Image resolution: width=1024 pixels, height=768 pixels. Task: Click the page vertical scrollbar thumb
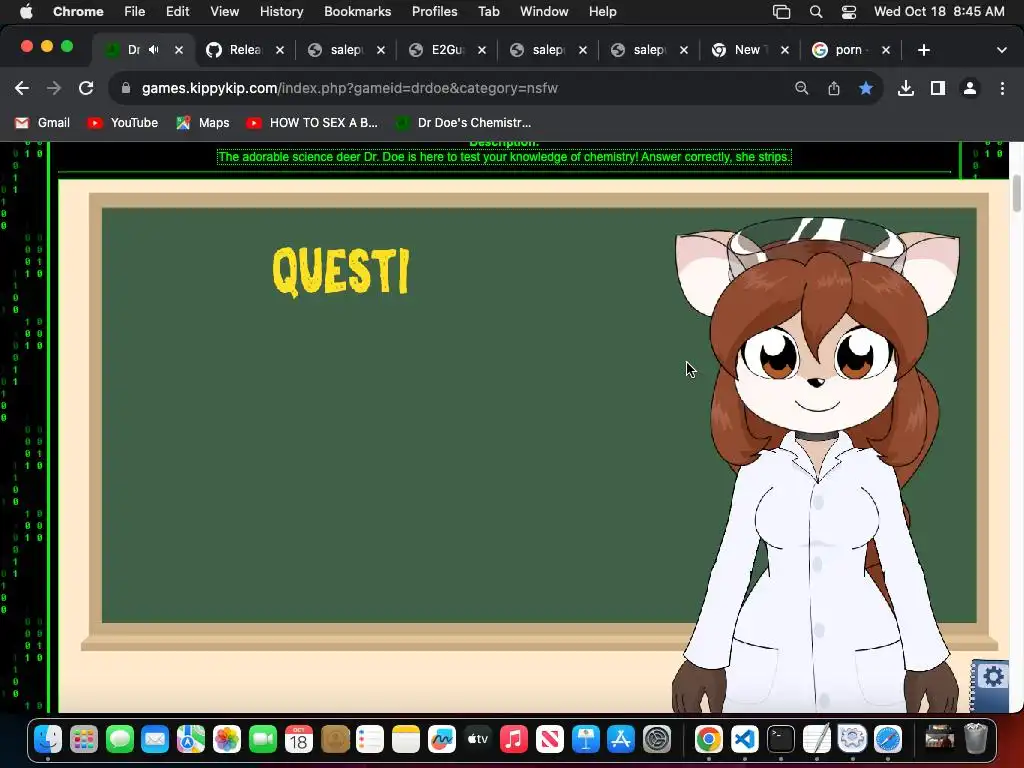[x=1017, y=193]
